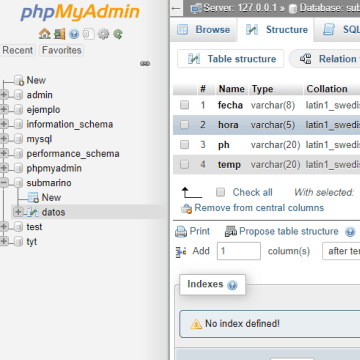Viewport: 360px width, 360px height.
Task: Expand the ejemplo database node
Action: [4, 109]
